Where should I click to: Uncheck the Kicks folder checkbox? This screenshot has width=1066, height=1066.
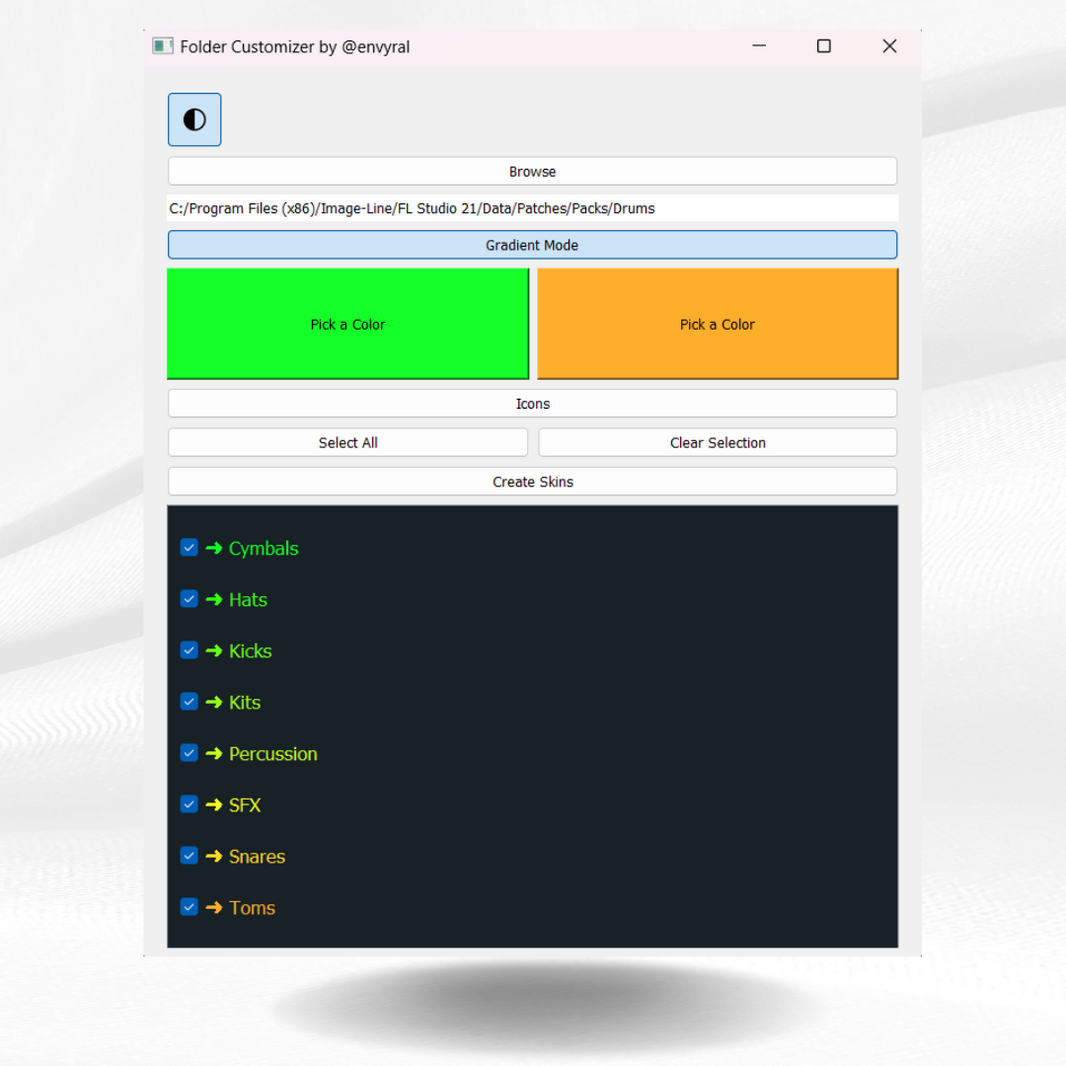click(x=189, y=650)
